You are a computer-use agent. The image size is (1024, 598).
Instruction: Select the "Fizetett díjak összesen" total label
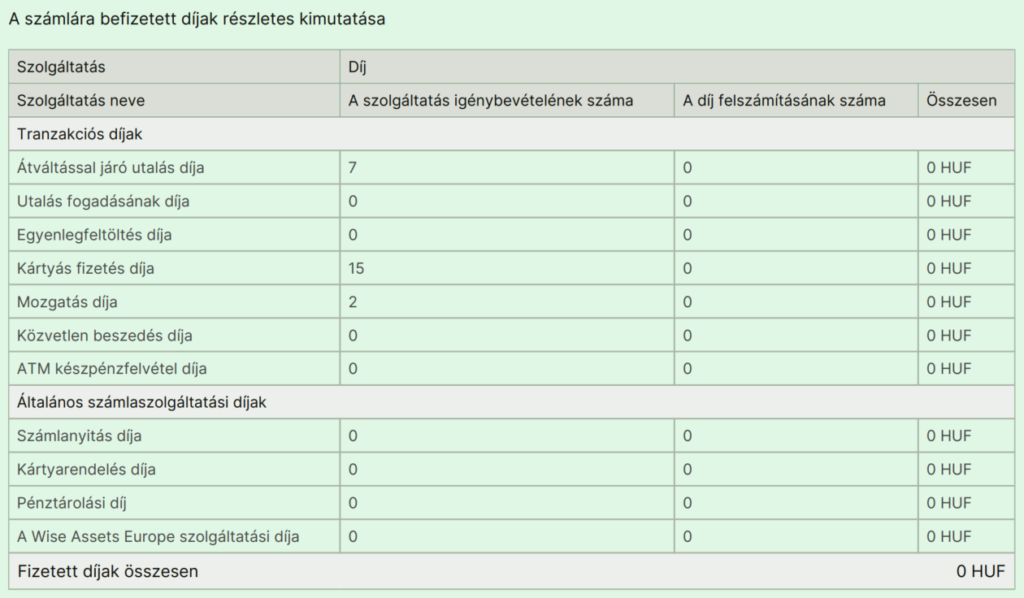(x=108, y=571)
